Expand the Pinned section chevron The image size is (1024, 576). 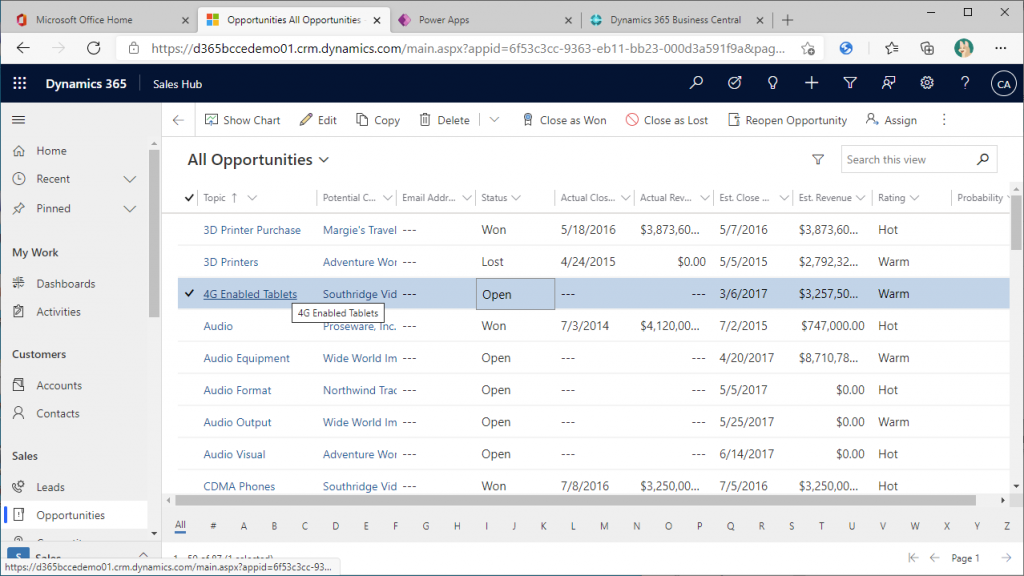pos(130,209)
